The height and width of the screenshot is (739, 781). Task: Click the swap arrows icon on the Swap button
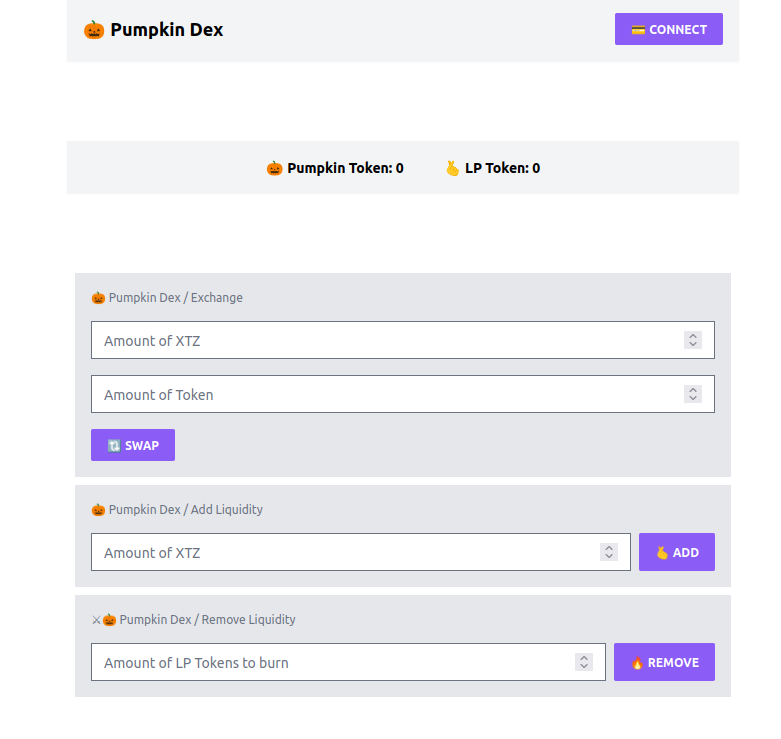114,446
